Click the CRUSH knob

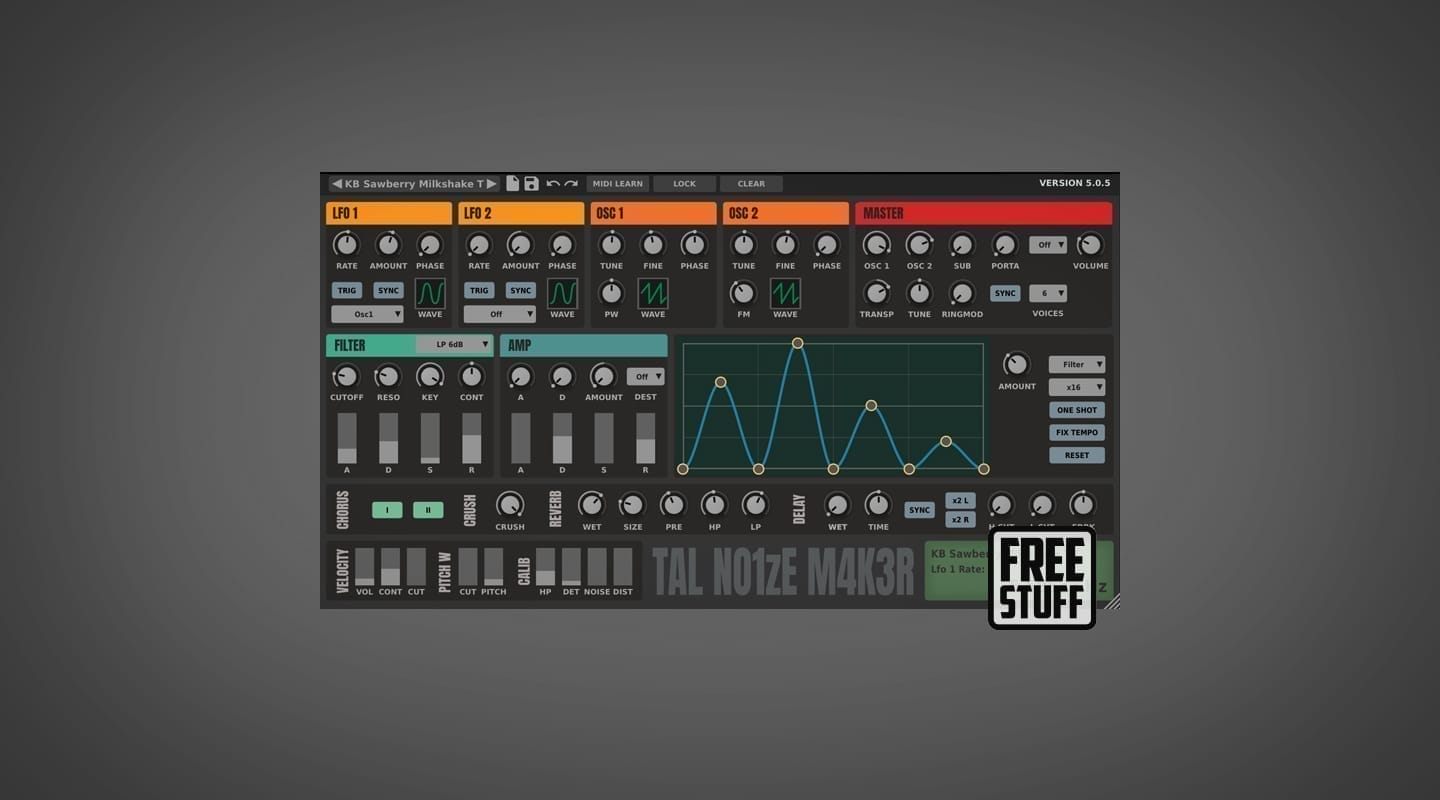[x=510, y=505]
